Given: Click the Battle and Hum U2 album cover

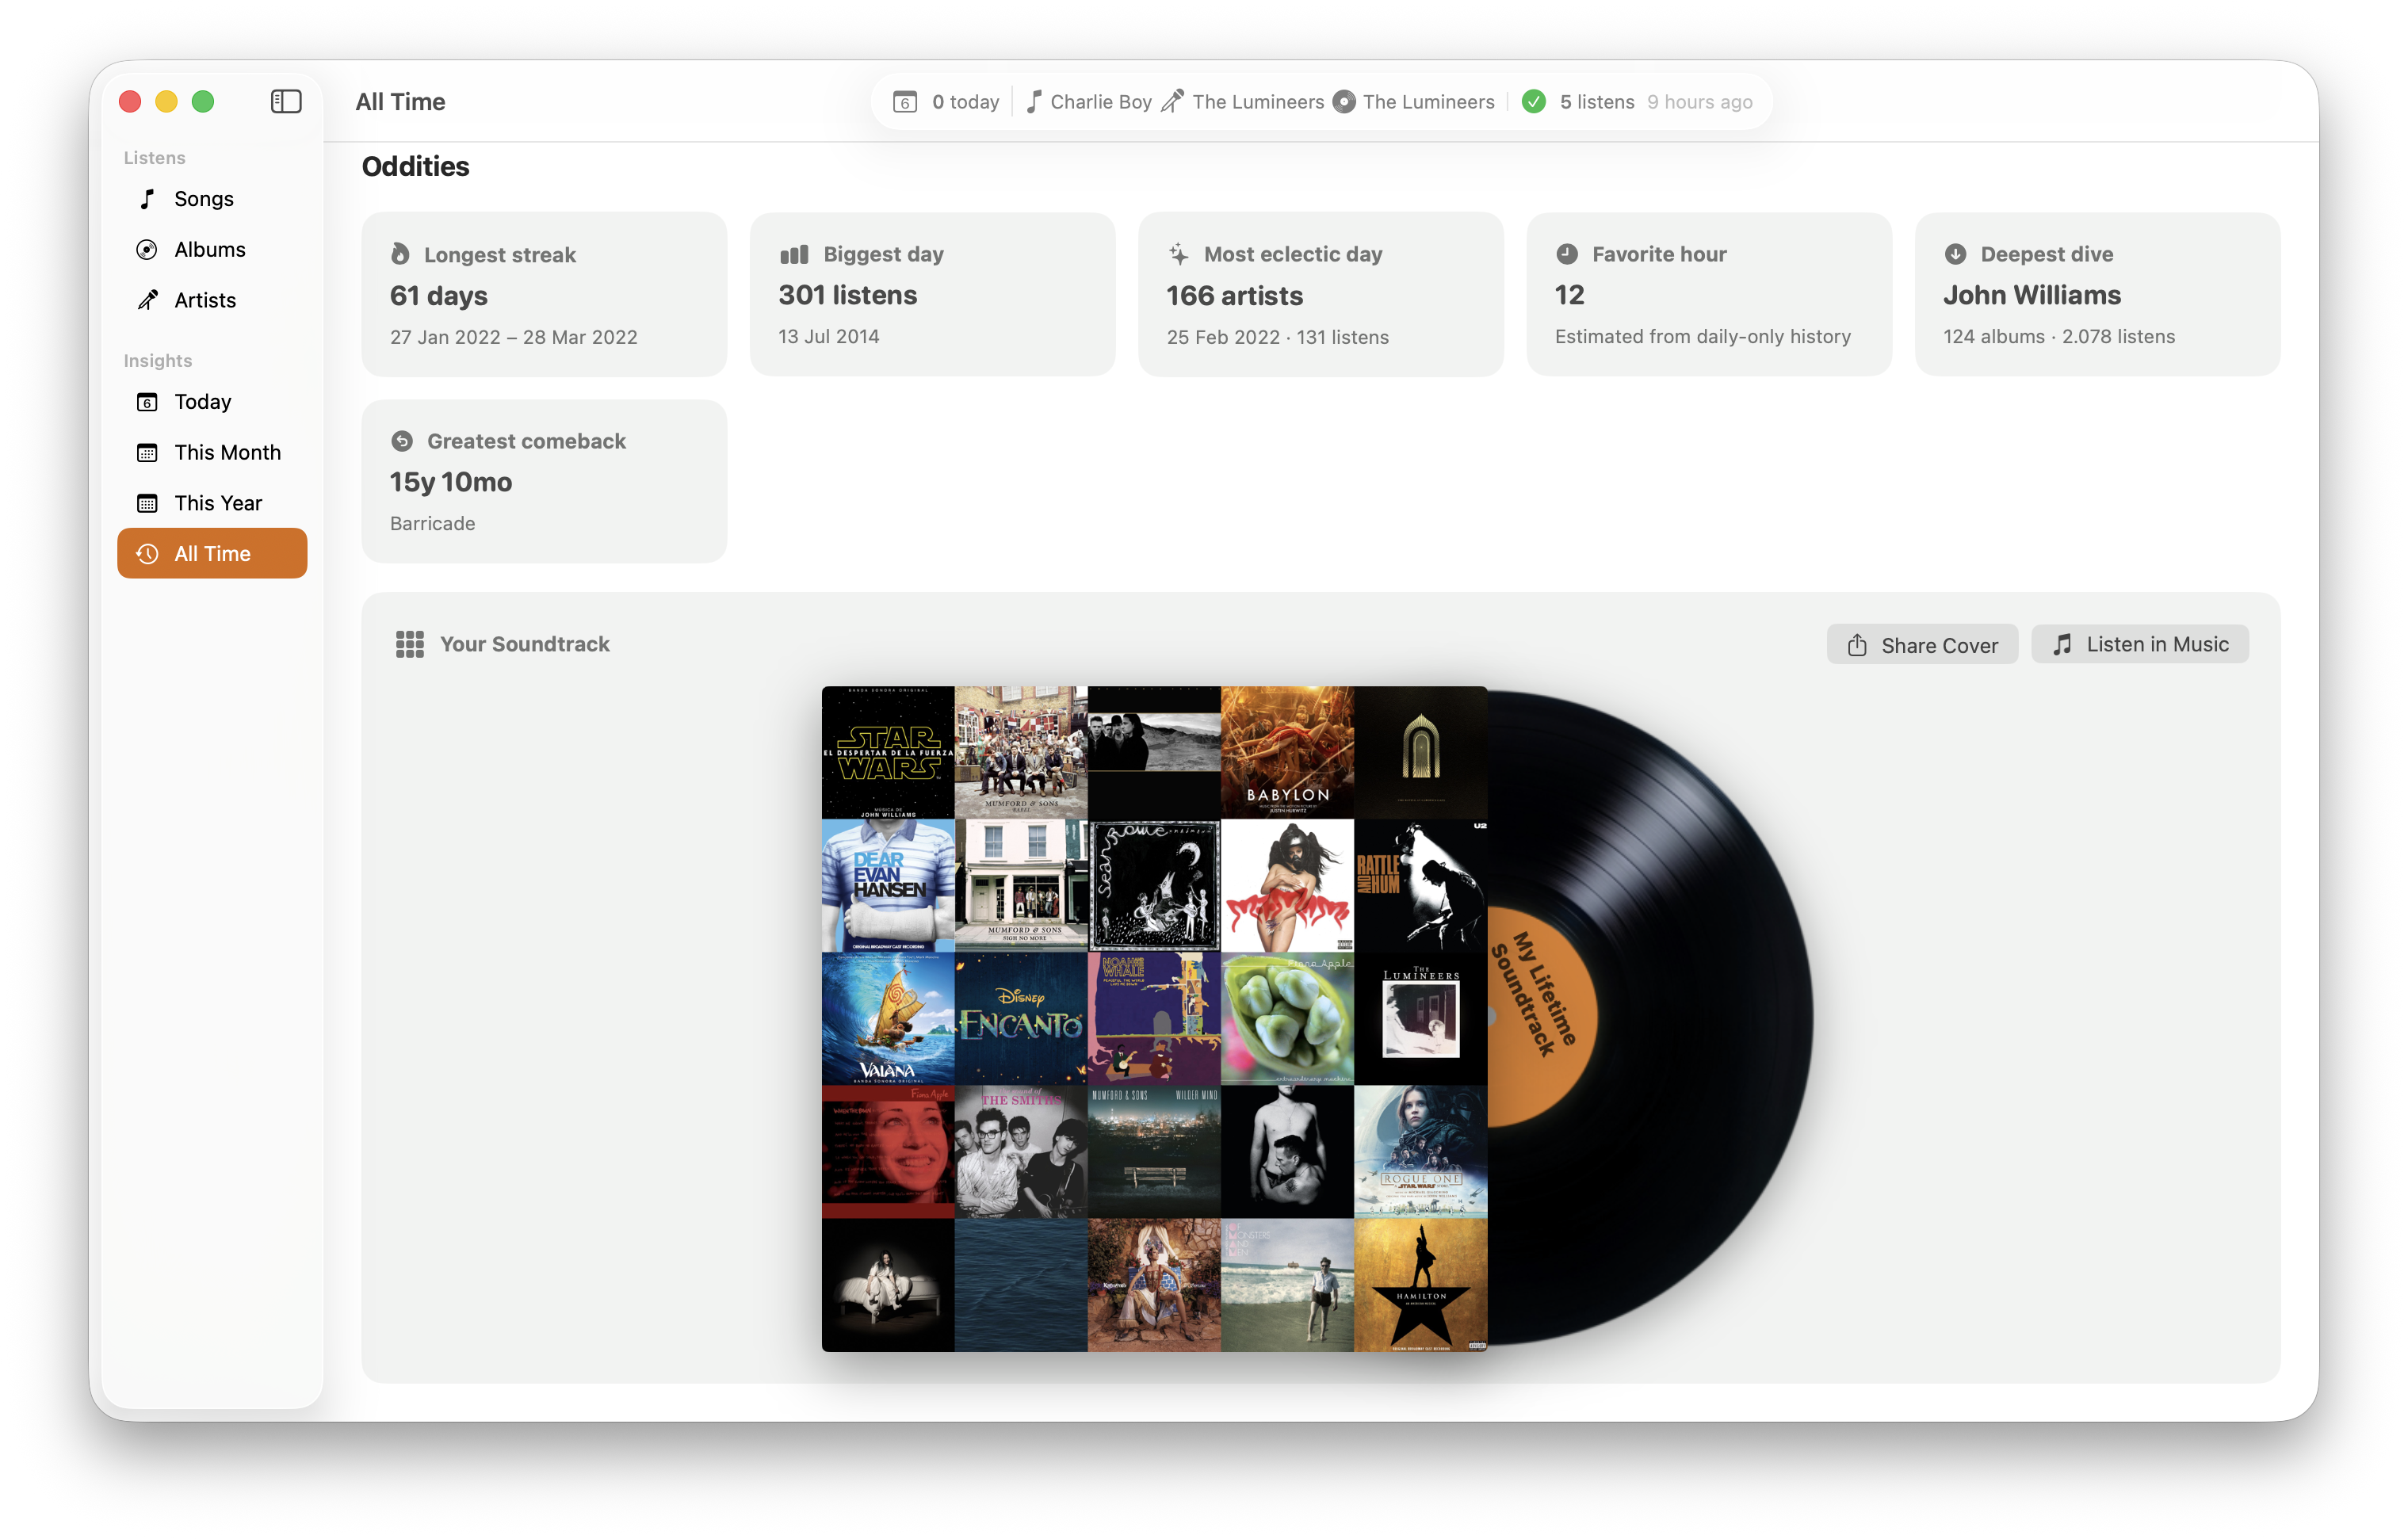Looking at the screenshot, I should [1421, 885].
